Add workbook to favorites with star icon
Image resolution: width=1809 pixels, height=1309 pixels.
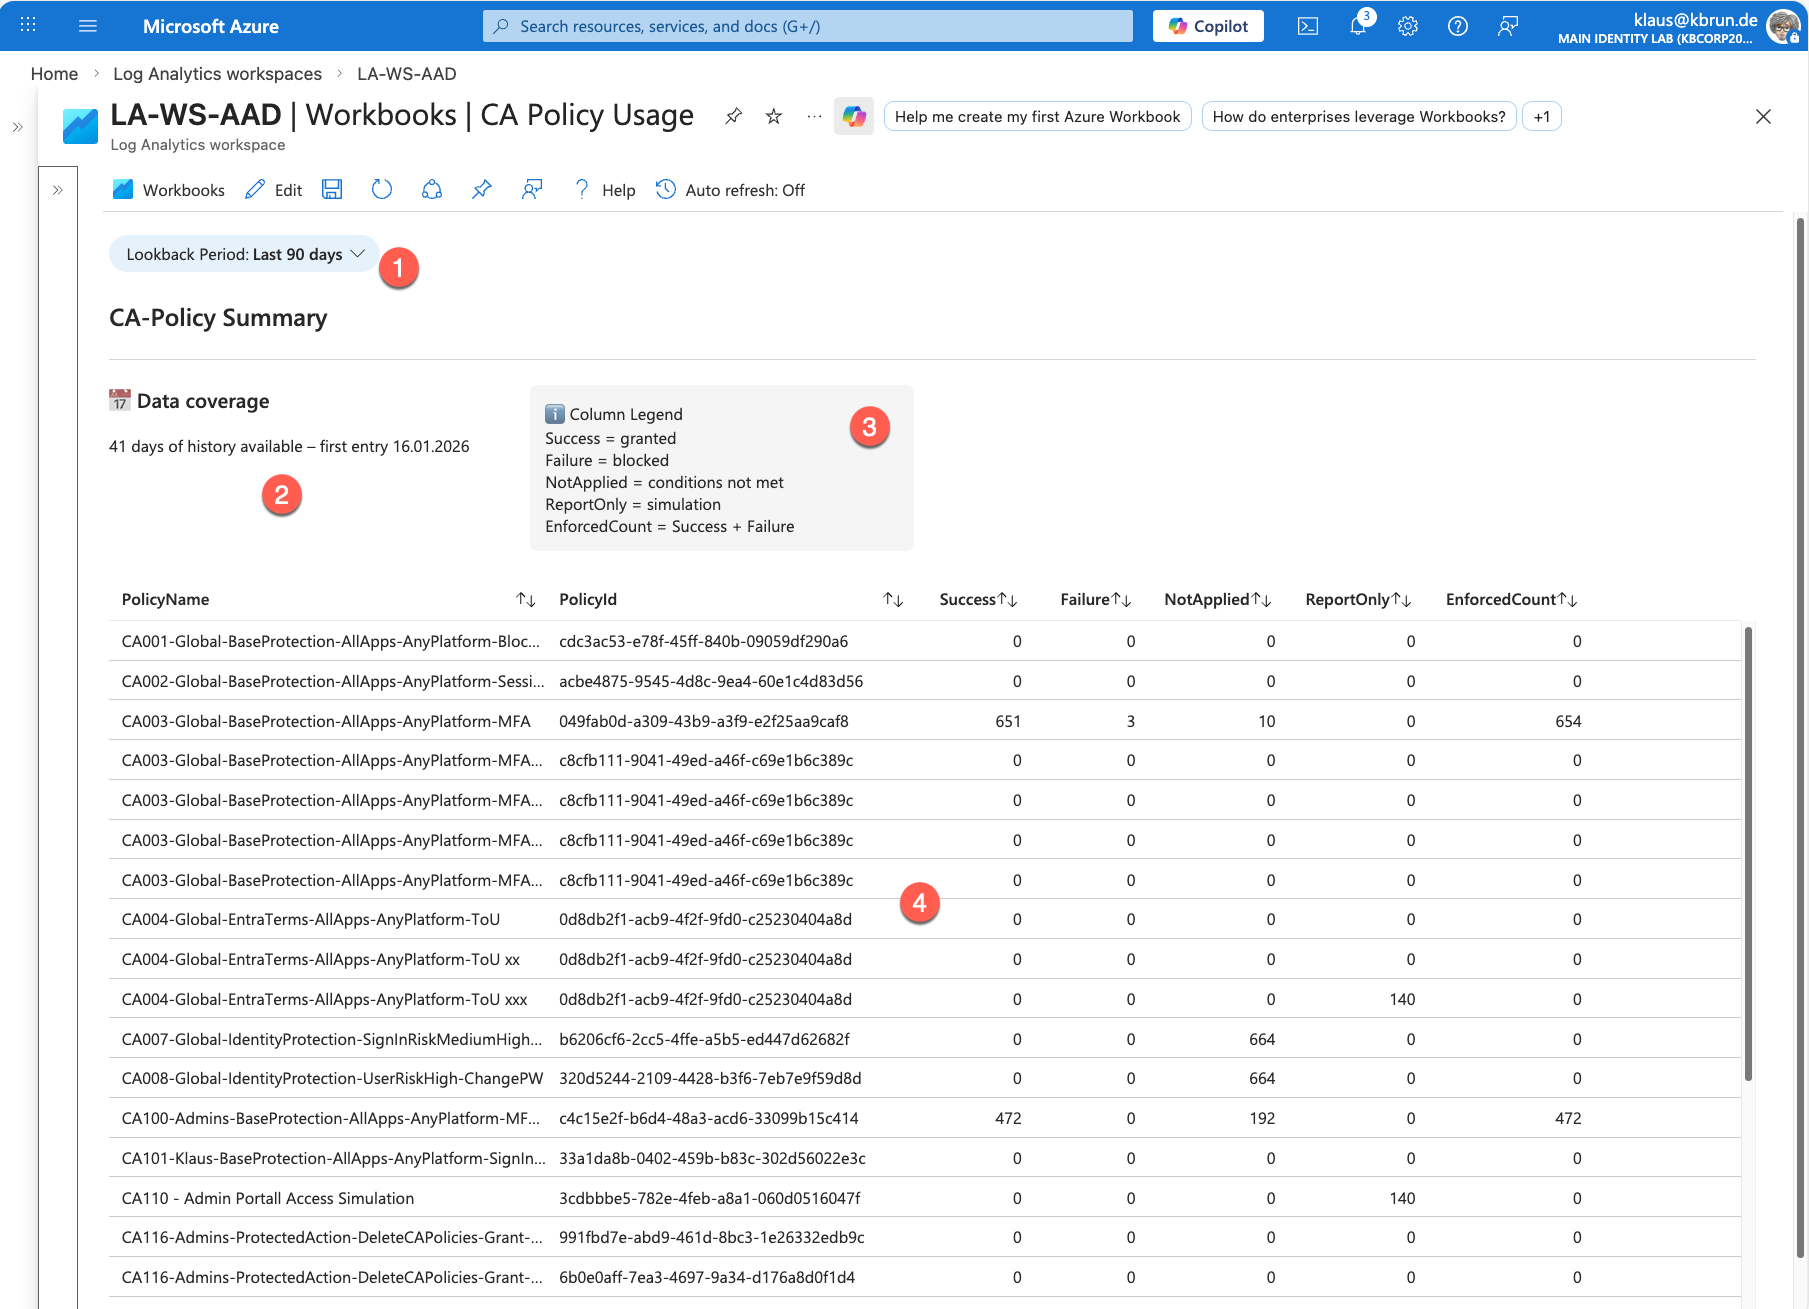[773, 117]
